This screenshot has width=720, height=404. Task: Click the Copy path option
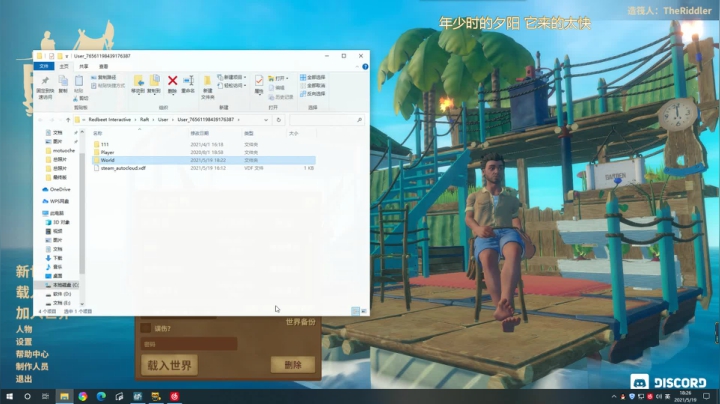[104, 77]
